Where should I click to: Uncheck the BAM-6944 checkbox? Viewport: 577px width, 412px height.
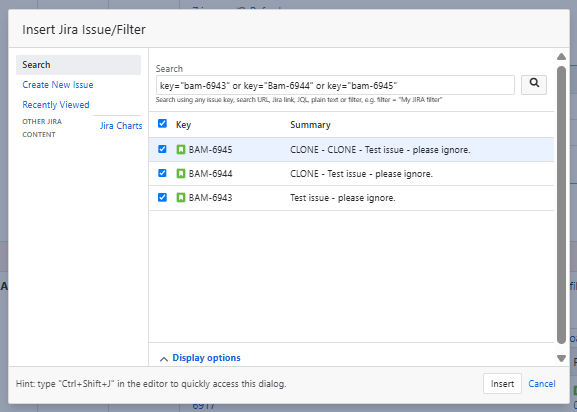pyautogui.click(x=162, y=173)
